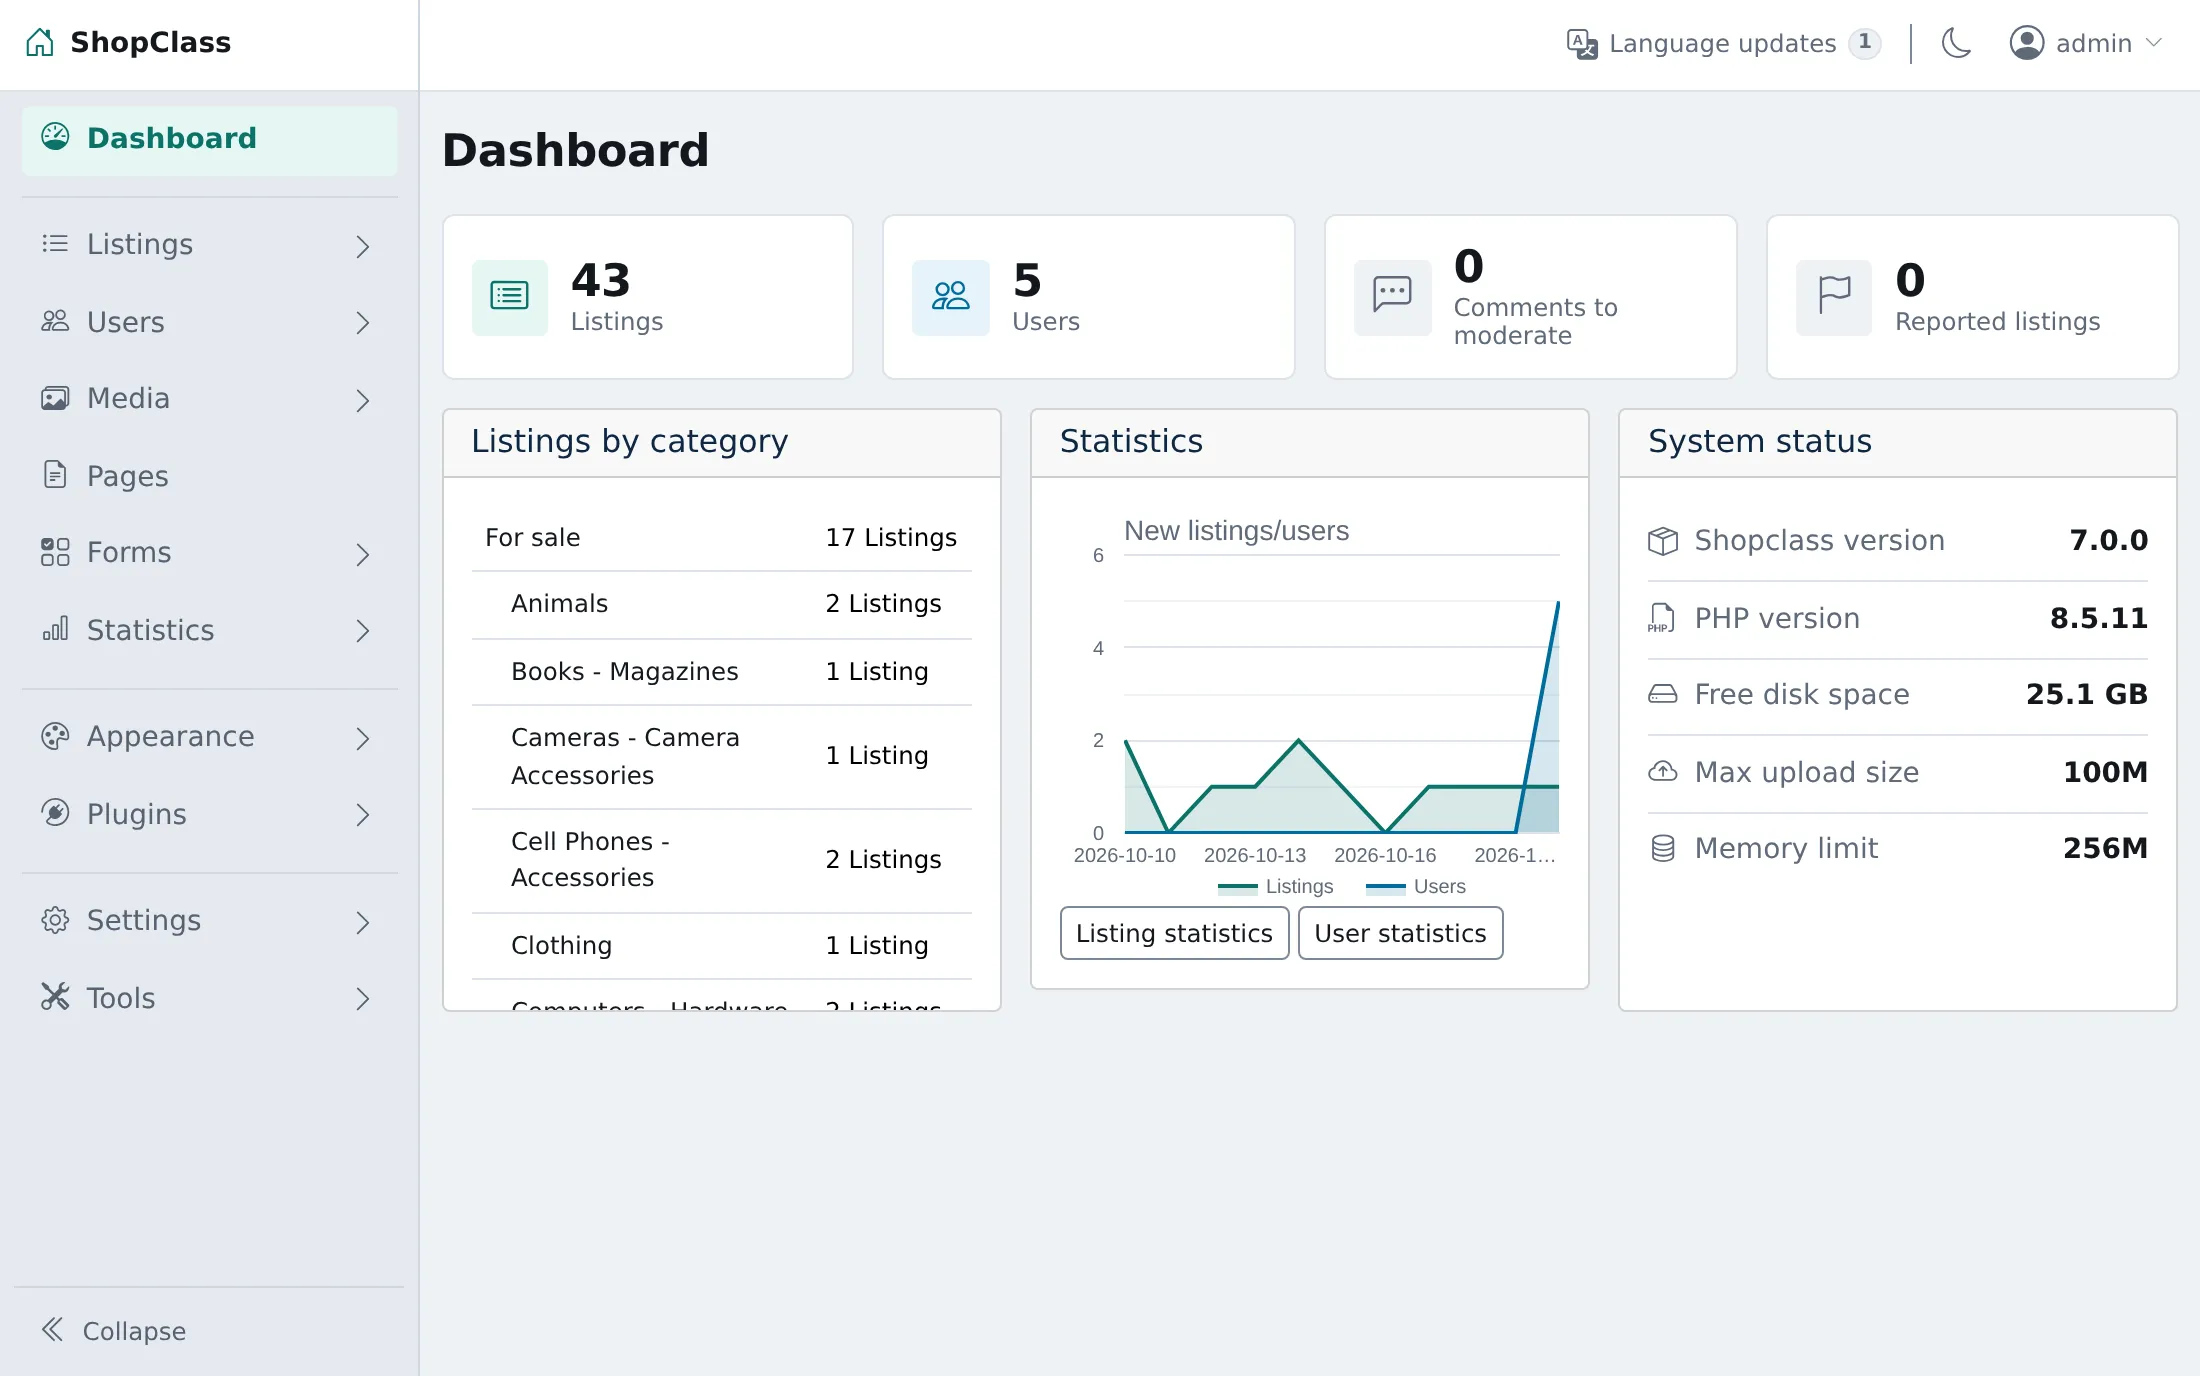Open the Plugins sidebar menu
Image resolution: width=2200 pixels, height=1376 pixels.
[210, 814]
